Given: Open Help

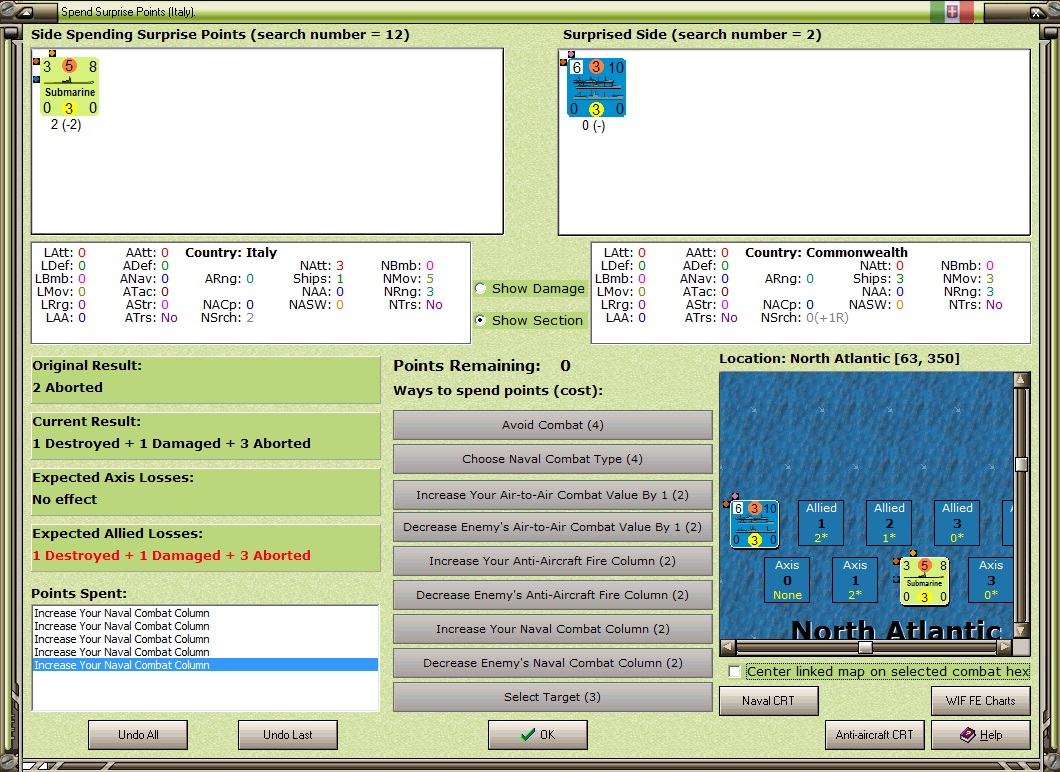Looking at the screenshot, I should pyautogui.click(x=981, y=735).
